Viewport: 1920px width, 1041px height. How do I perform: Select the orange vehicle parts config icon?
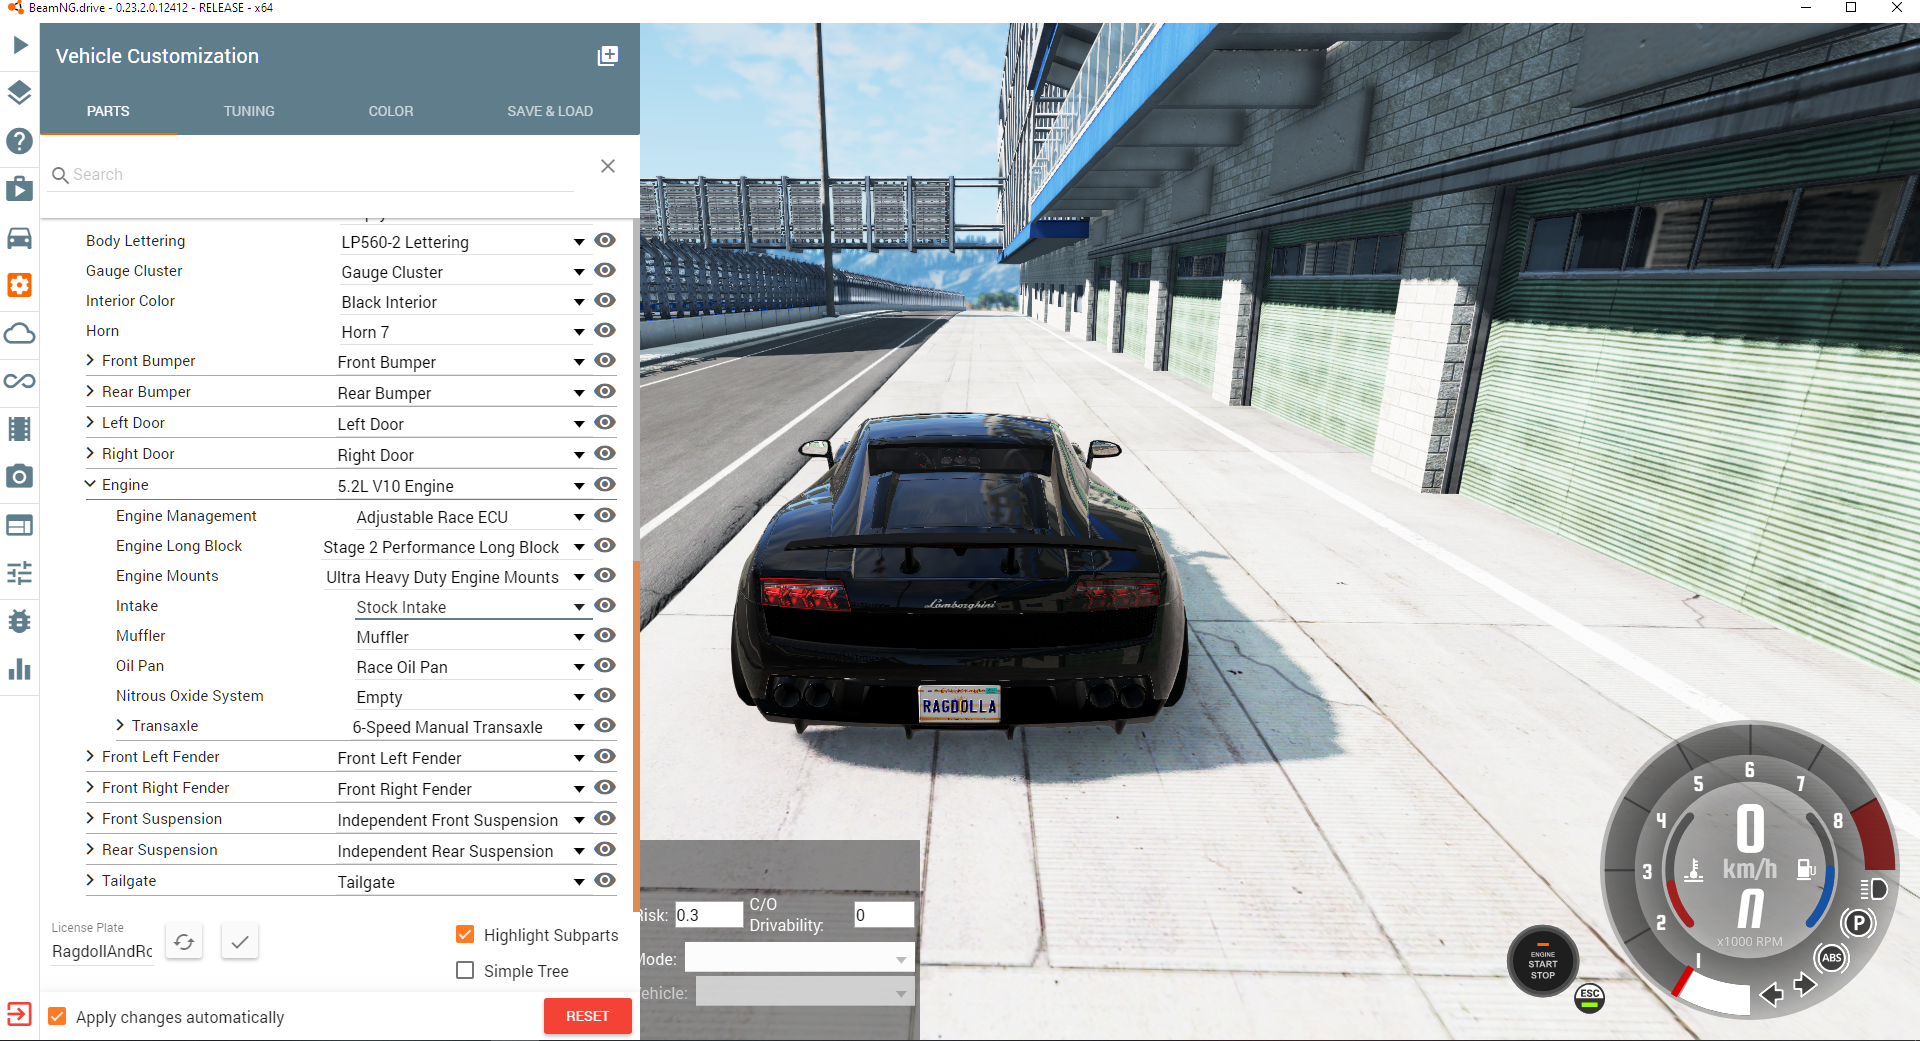(20, 285)
